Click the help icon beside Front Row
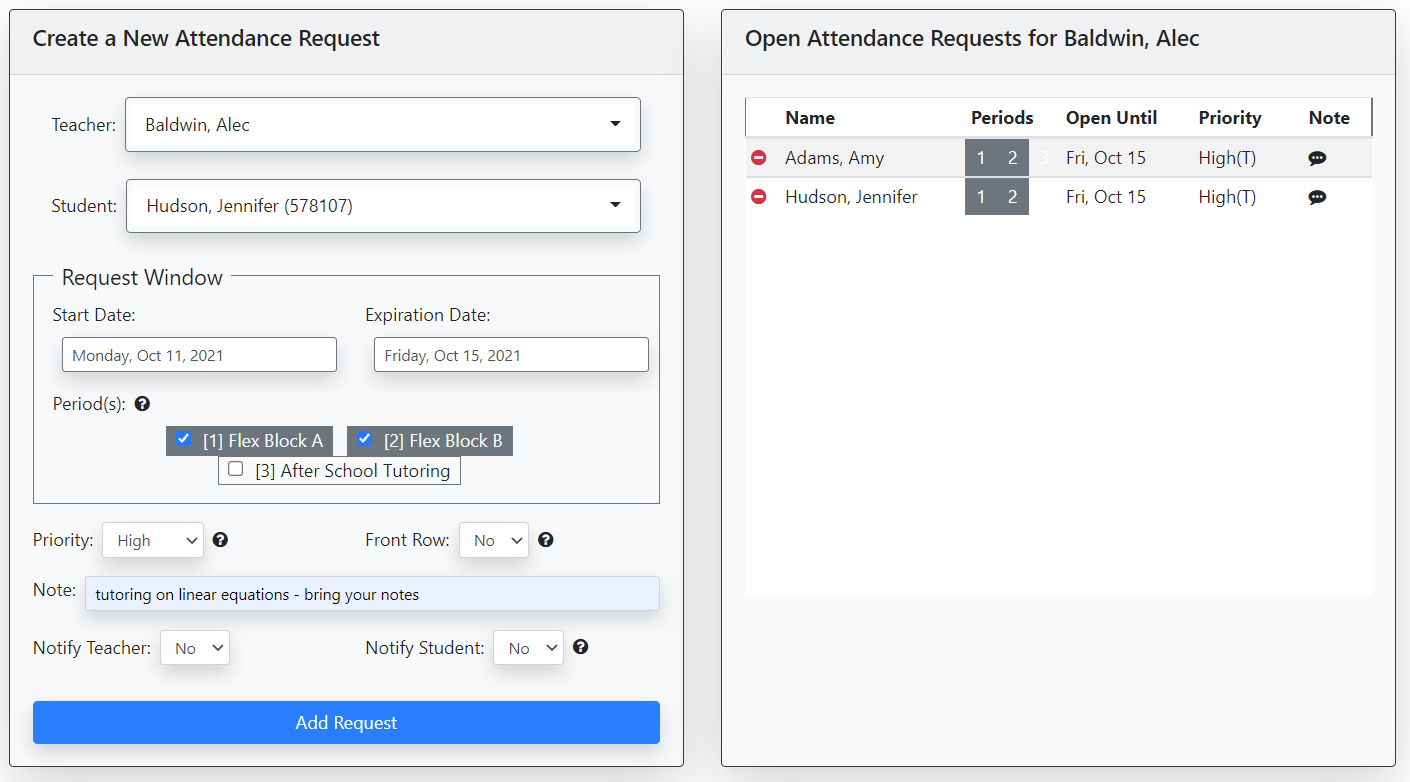The width and height of the screenshot is (1410, 782). pyautogui.click(x=546, y=539)
